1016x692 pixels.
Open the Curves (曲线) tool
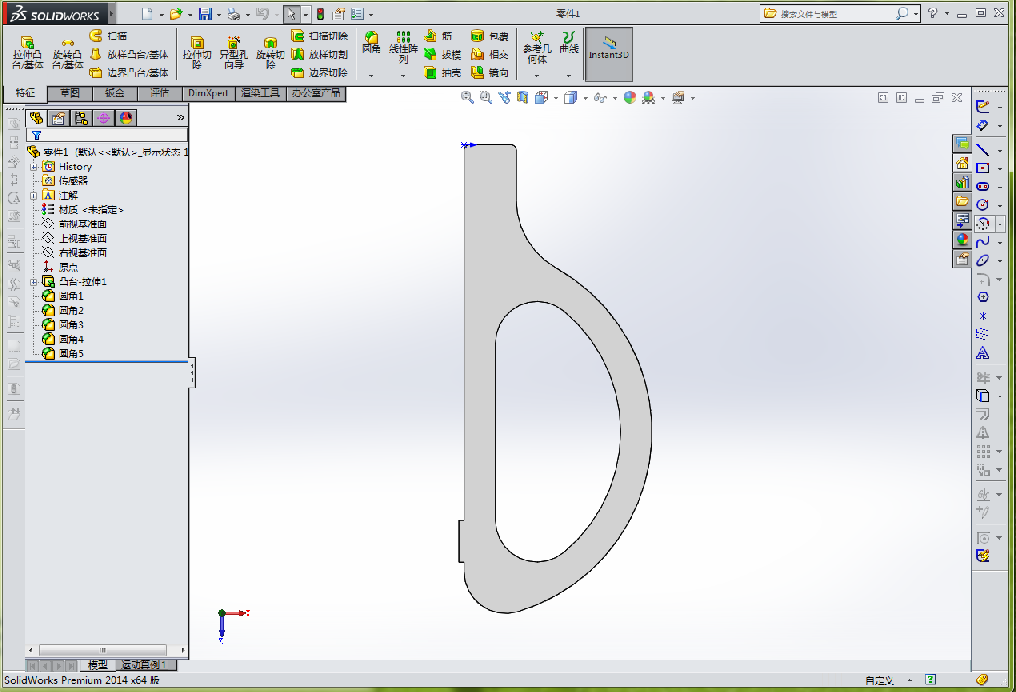coord(569,43)
